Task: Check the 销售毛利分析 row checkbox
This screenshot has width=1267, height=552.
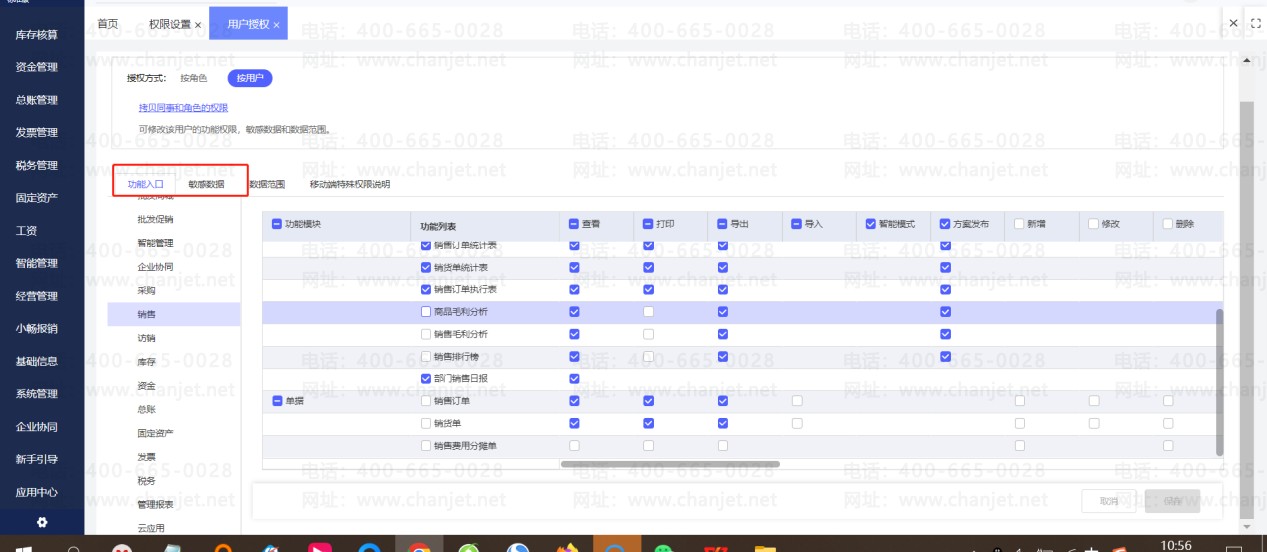Action: pos(426,334)
